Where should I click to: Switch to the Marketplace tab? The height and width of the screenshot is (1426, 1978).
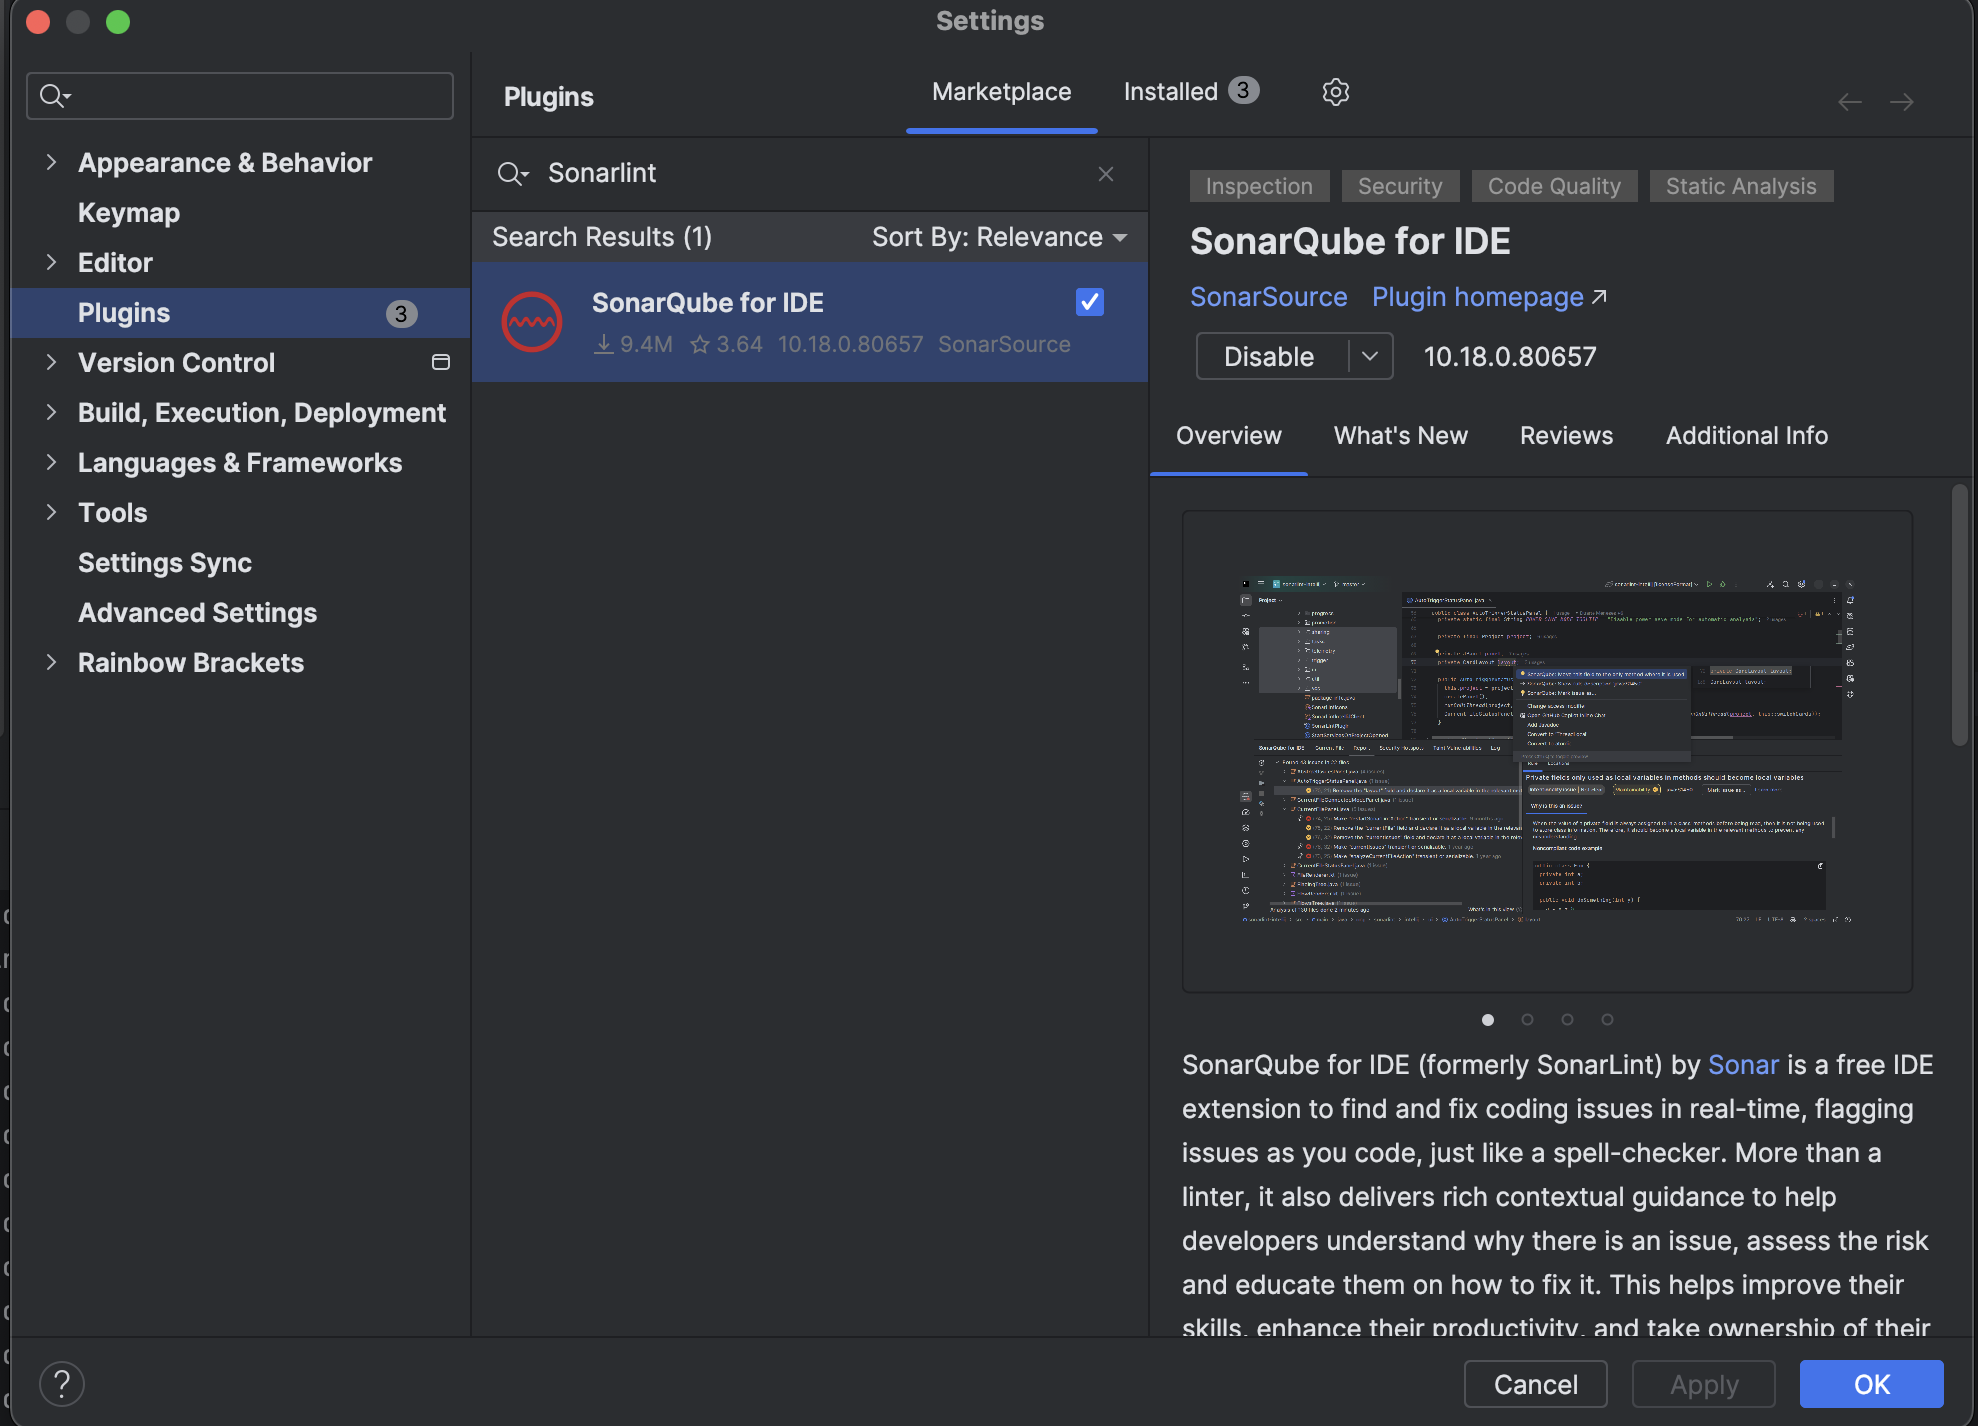[x=1001, y=92]
